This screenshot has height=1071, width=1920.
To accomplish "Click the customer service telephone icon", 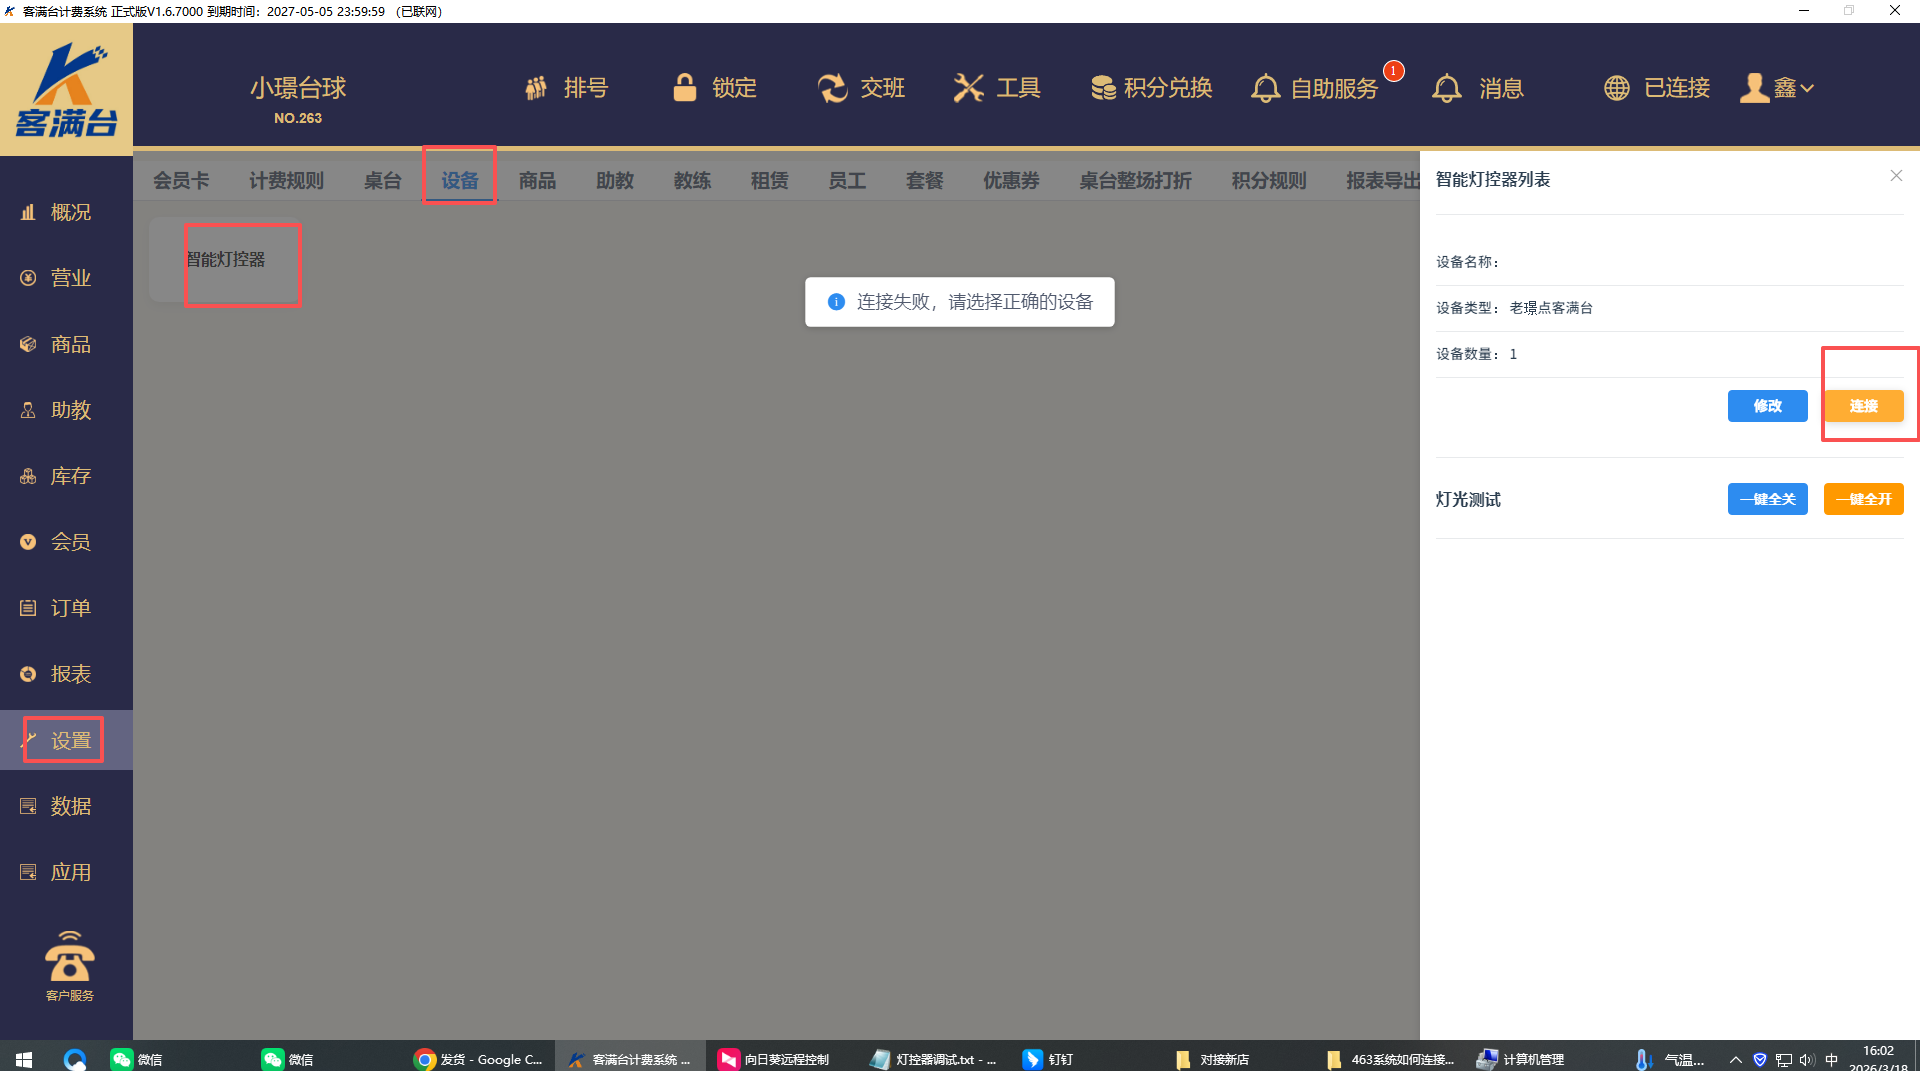I will pos(69,958).
